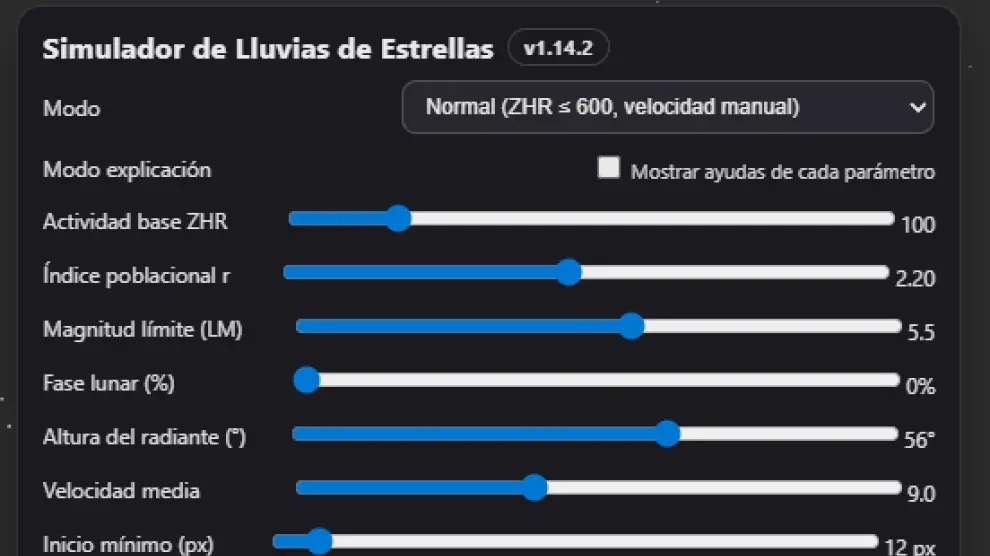
Task: Click the Velocidad media slider thumb
Action: 535,488
